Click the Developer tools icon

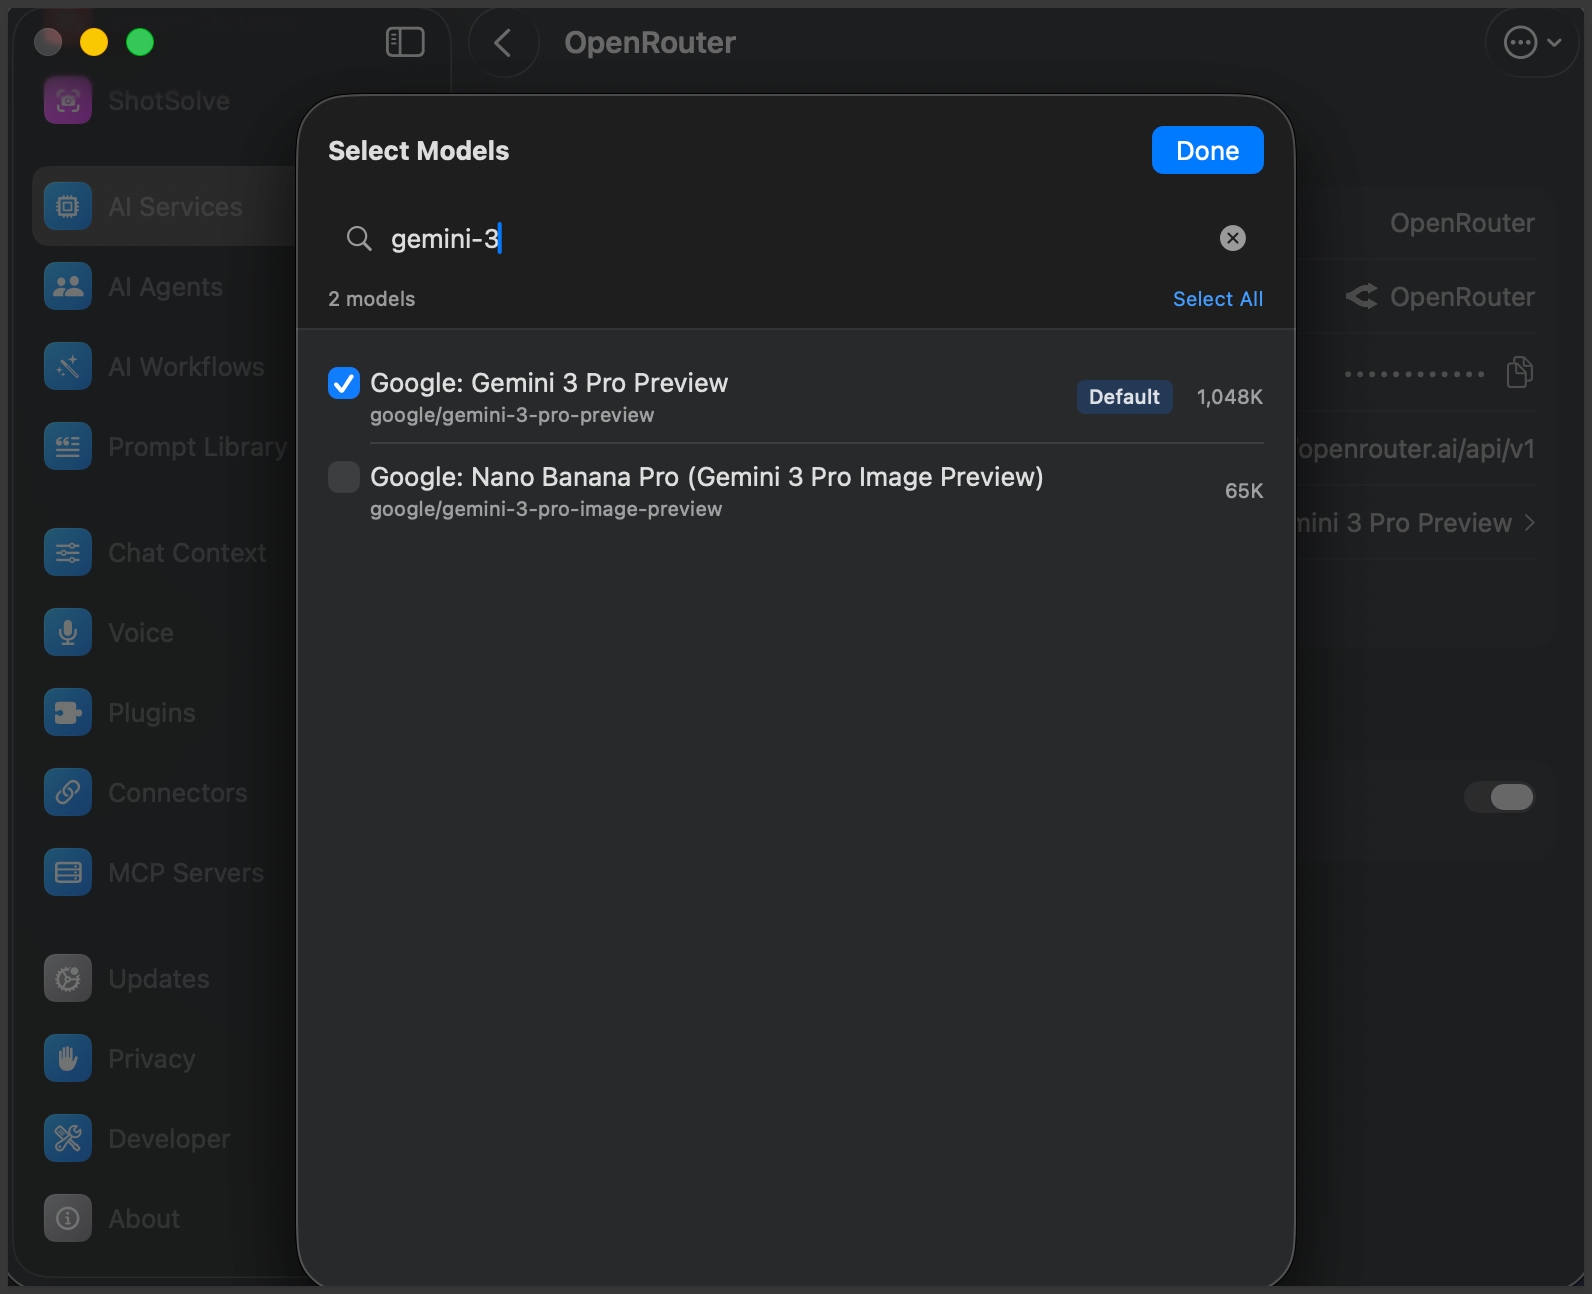tap(68, 1138)
